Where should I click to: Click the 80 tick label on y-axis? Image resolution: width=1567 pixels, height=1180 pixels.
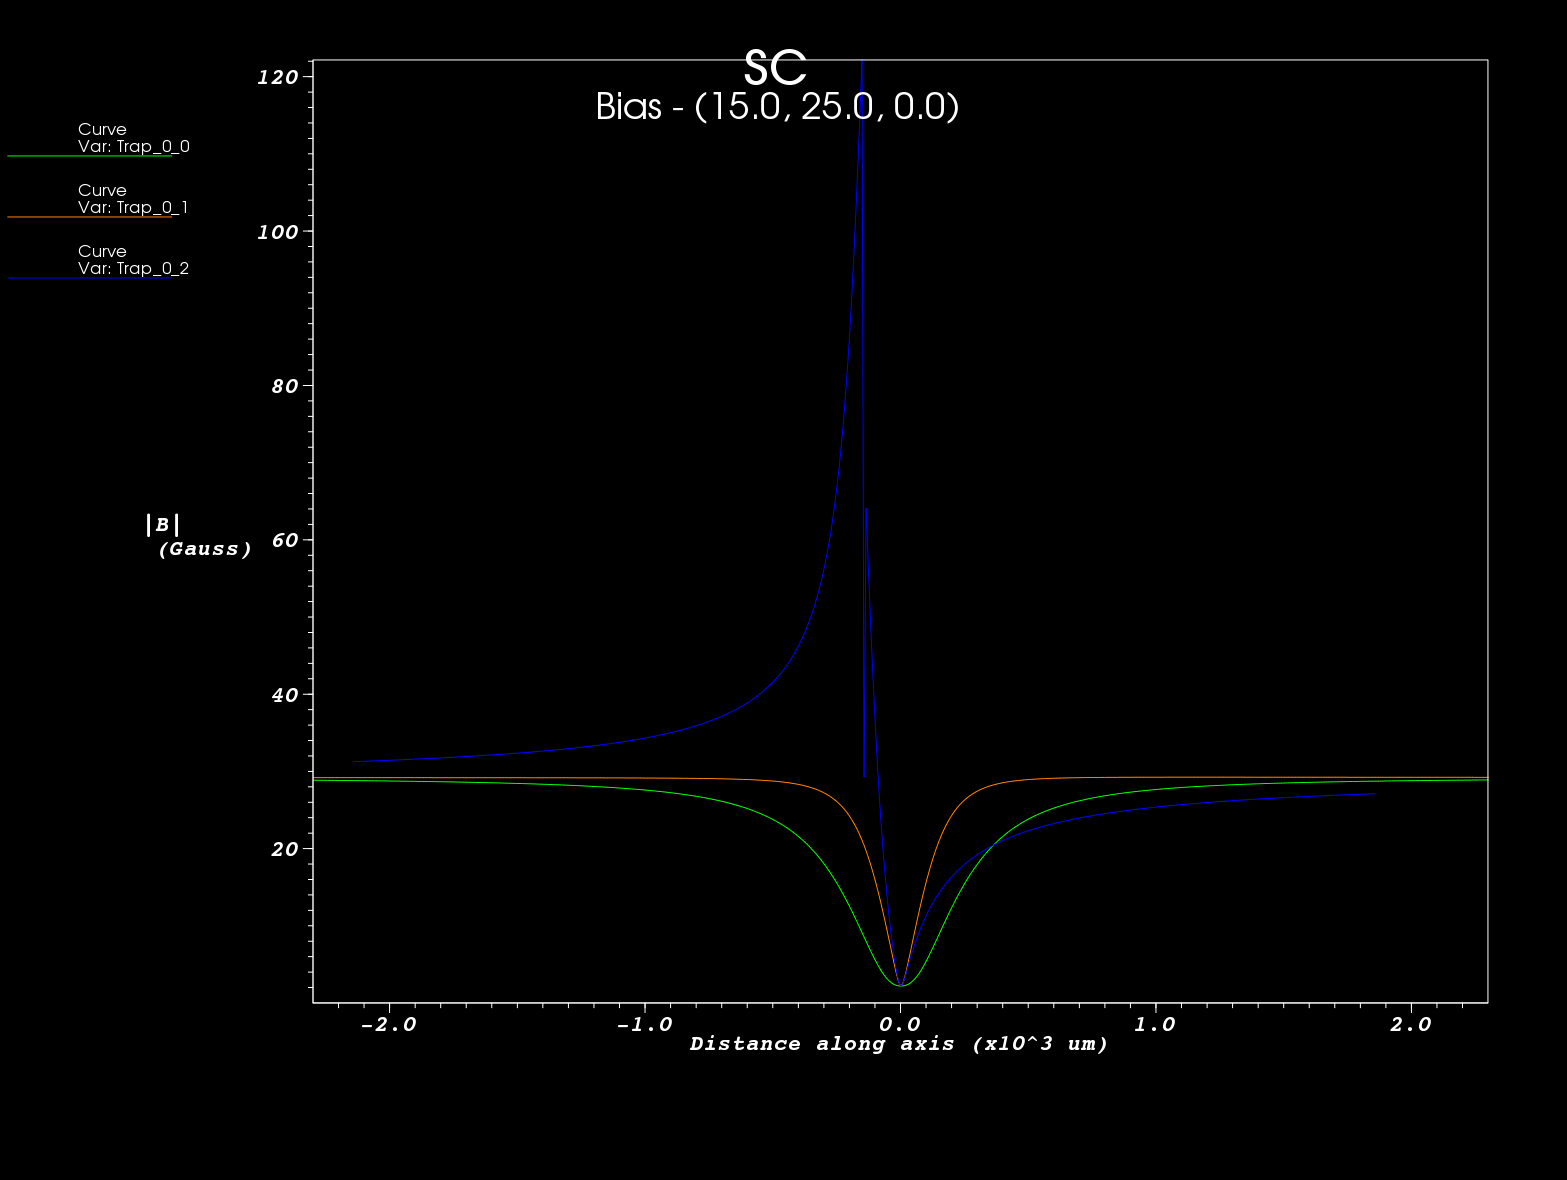tap(284, 386)
